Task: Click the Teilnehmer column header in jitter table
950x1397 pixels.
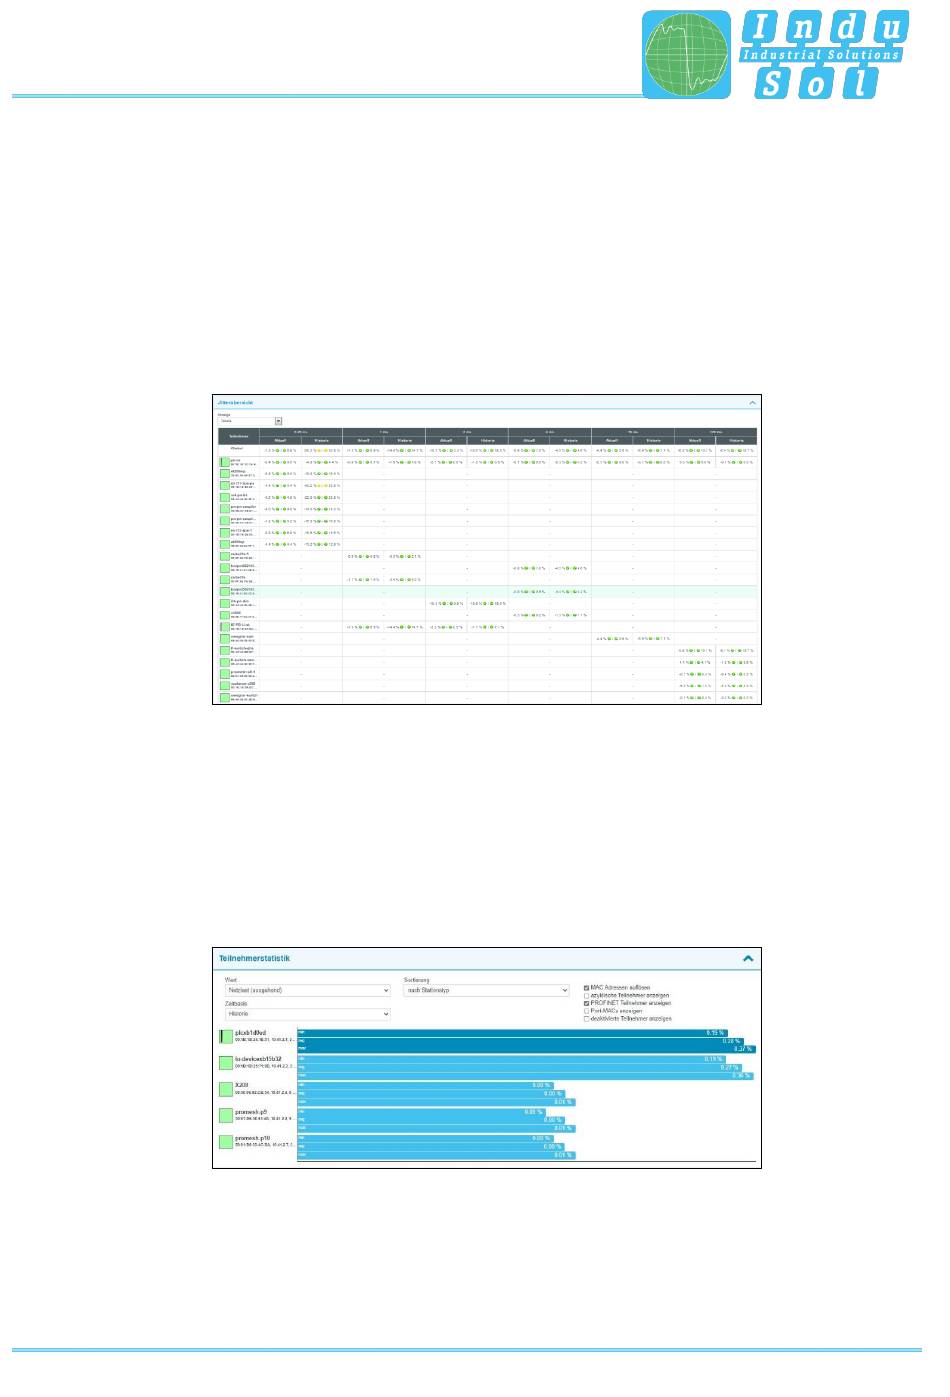Action: (x=238, y=437)
